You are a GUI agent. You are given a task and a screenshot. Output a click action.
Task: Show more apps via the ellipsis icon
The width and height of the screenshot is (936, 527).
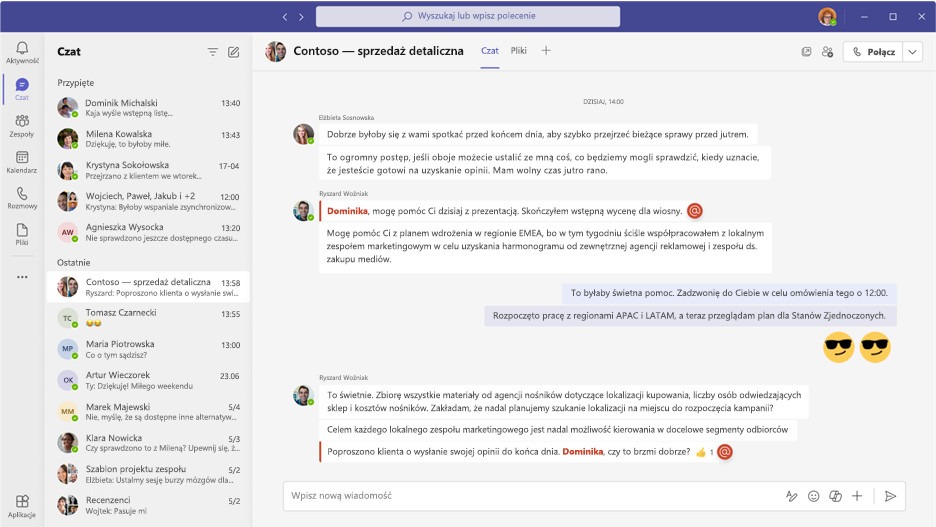pos(22,277)
